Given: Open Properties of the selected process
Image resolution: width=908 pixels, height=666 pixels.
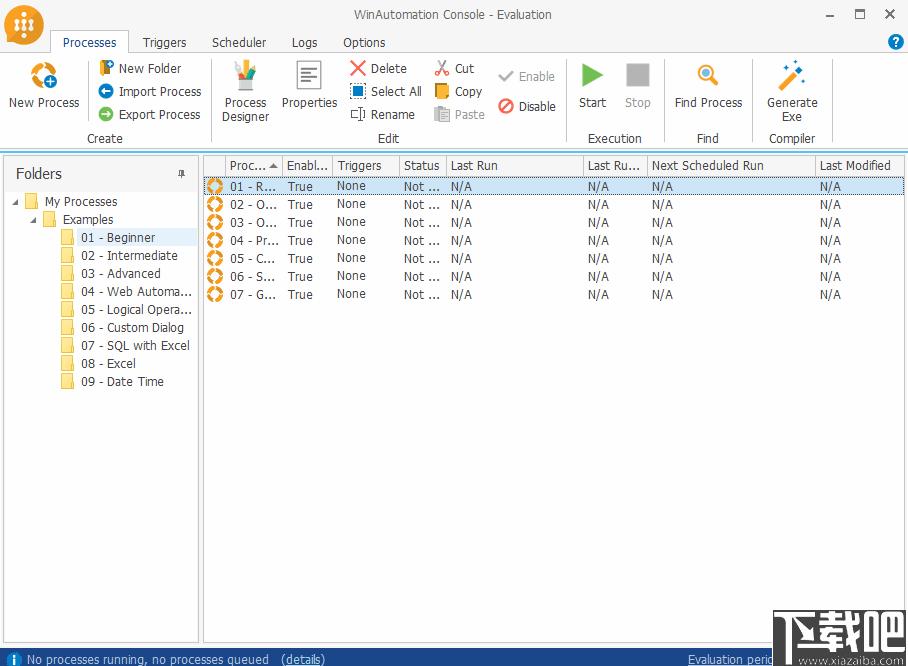Looking at the screenshot, I should pos(309,85).
